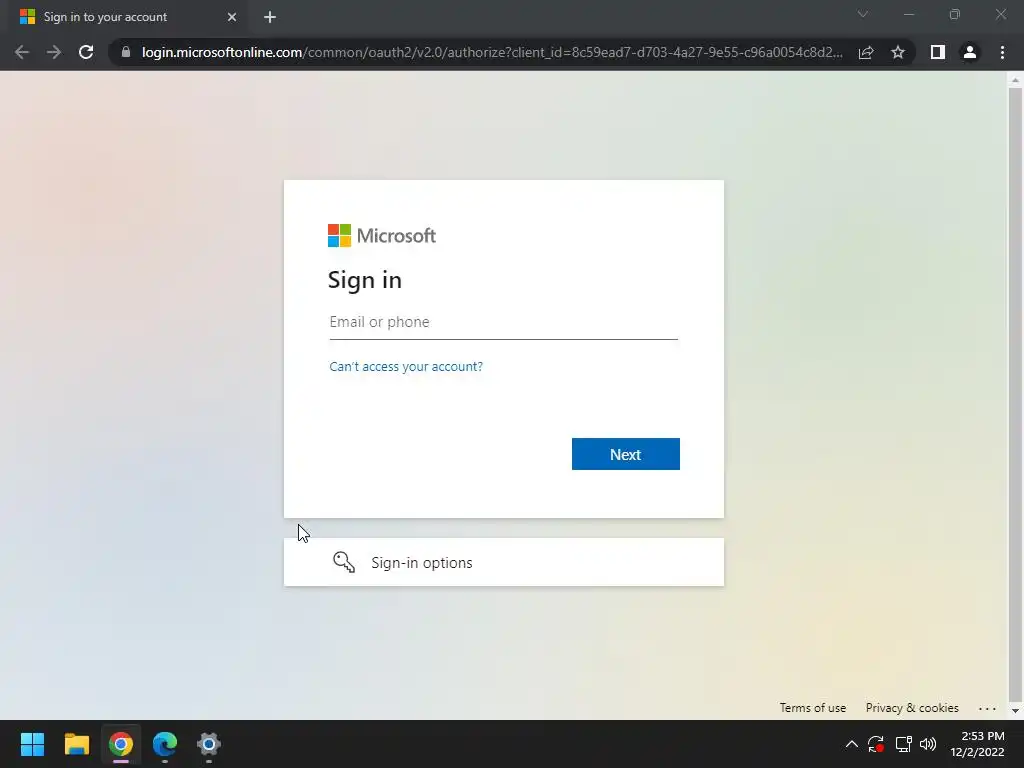Reload the sign-in page
The image size is (1024, 768).
[x=86, y=52]
